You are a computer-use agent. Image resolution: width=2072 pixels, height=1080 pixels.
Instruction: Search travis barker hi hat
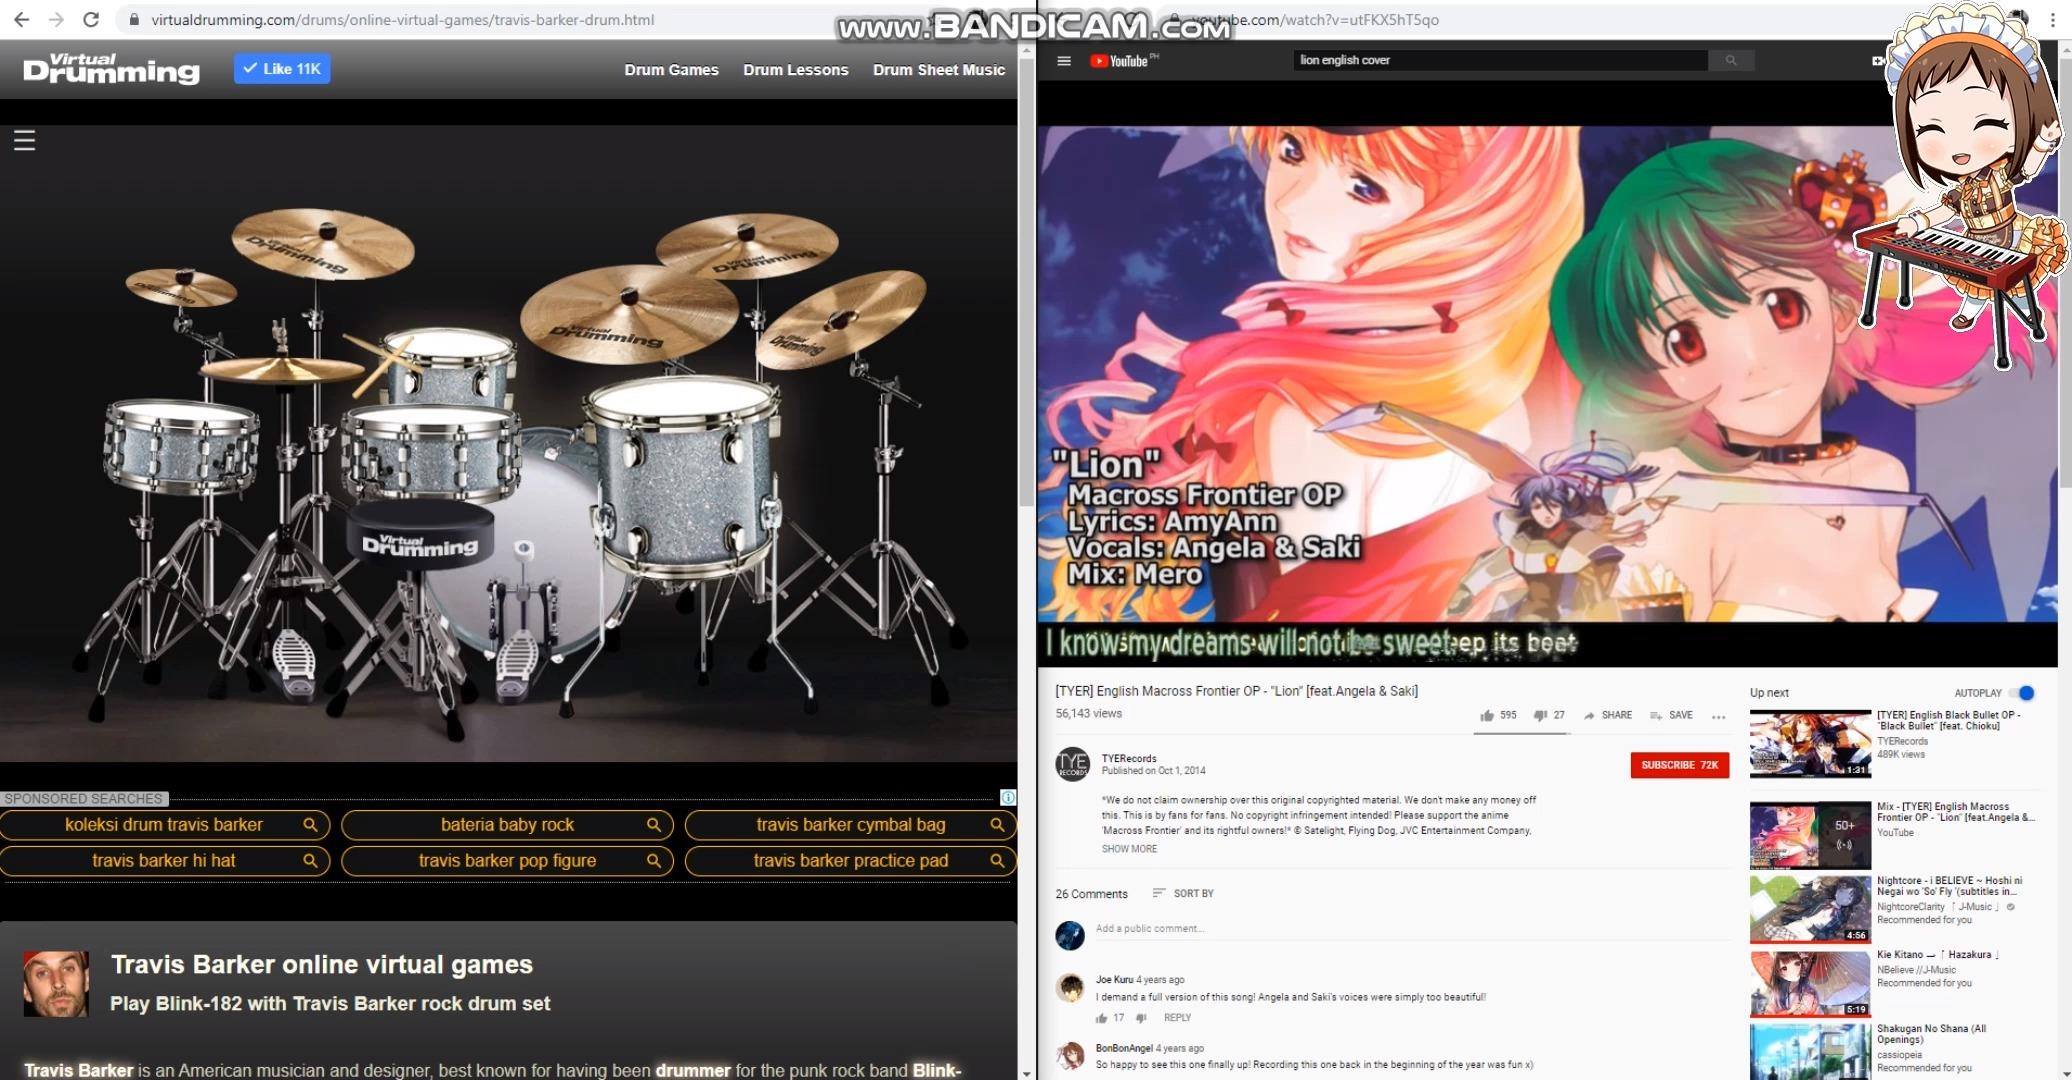tap(165, 861)
